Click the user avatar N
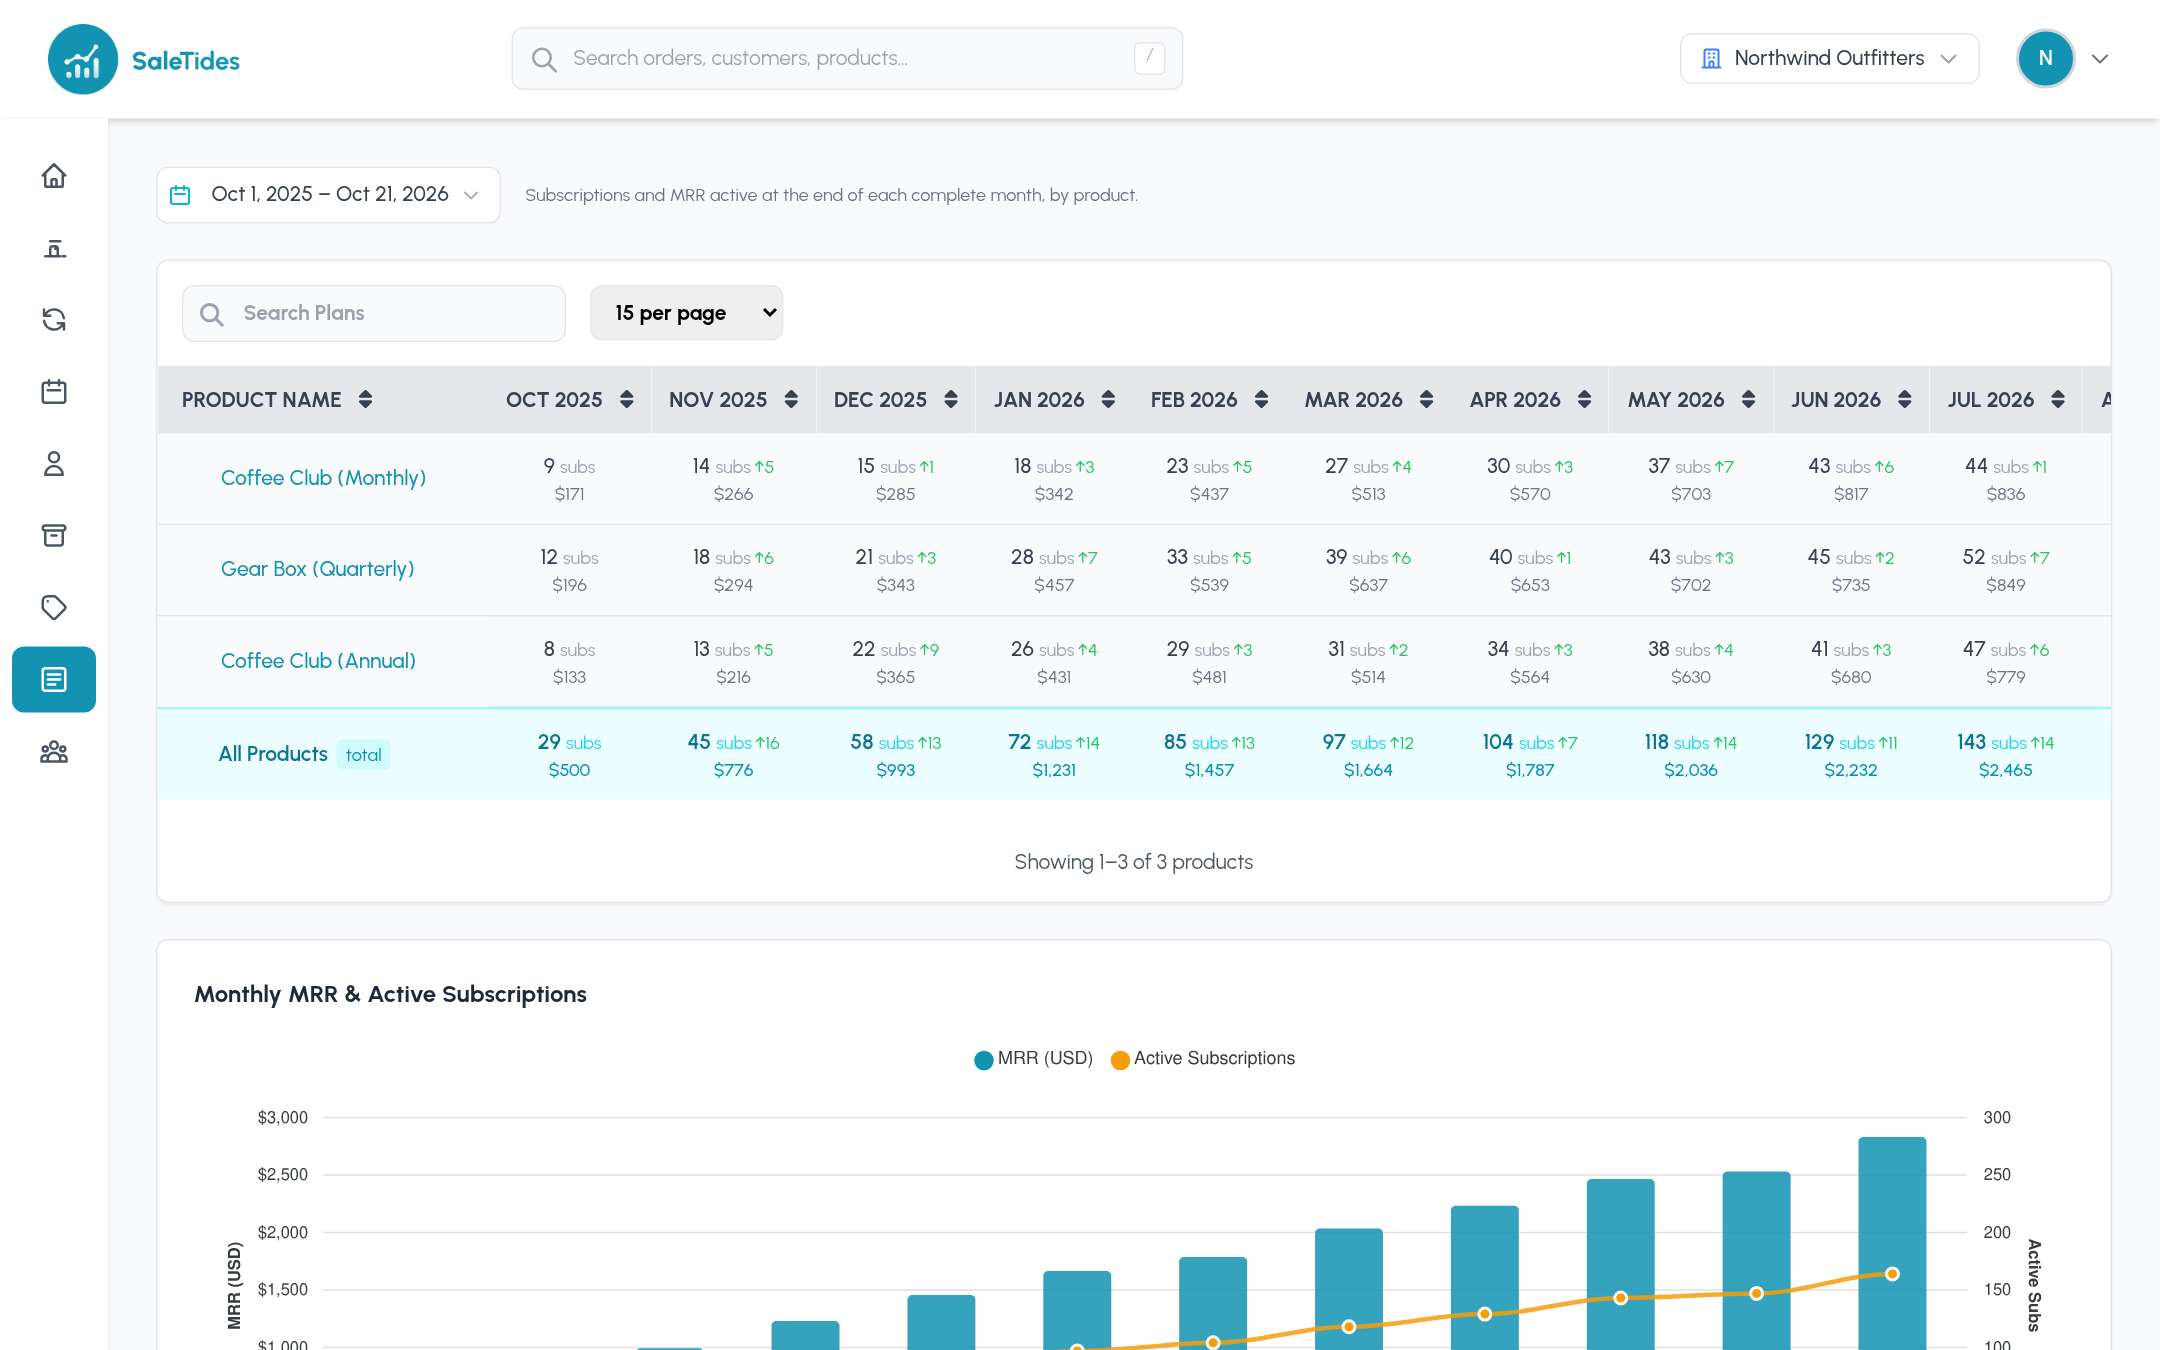The image size is (2160, 1350). [x=2045, y=58]
